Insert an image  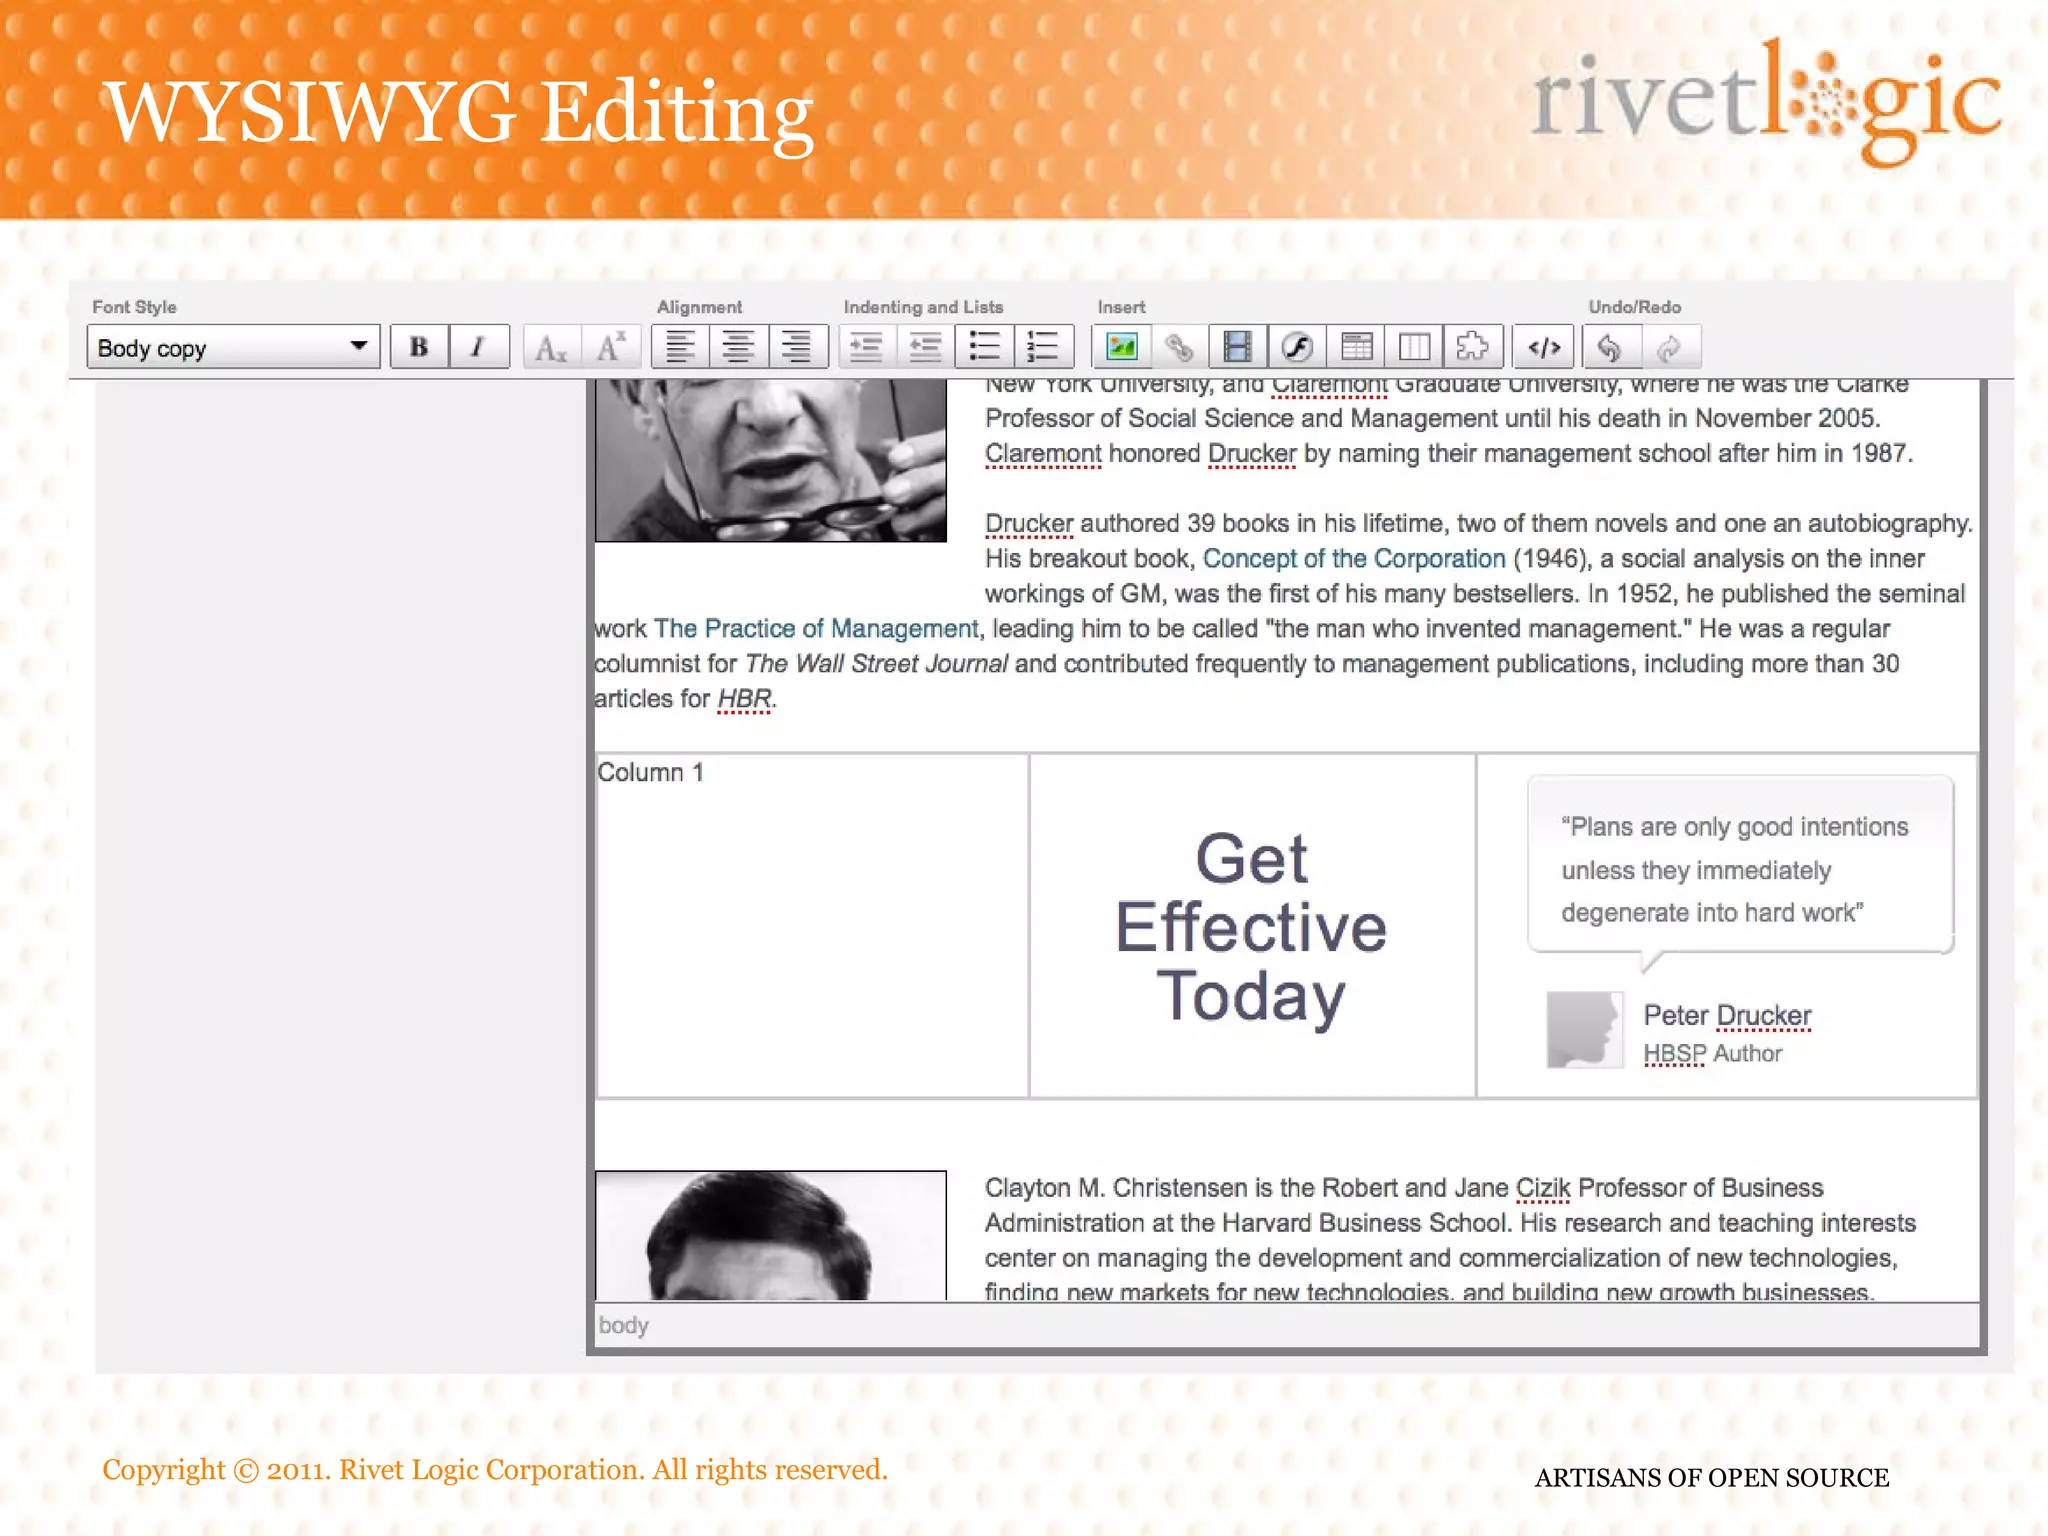pyautogui.click(x=1121, y=348)
